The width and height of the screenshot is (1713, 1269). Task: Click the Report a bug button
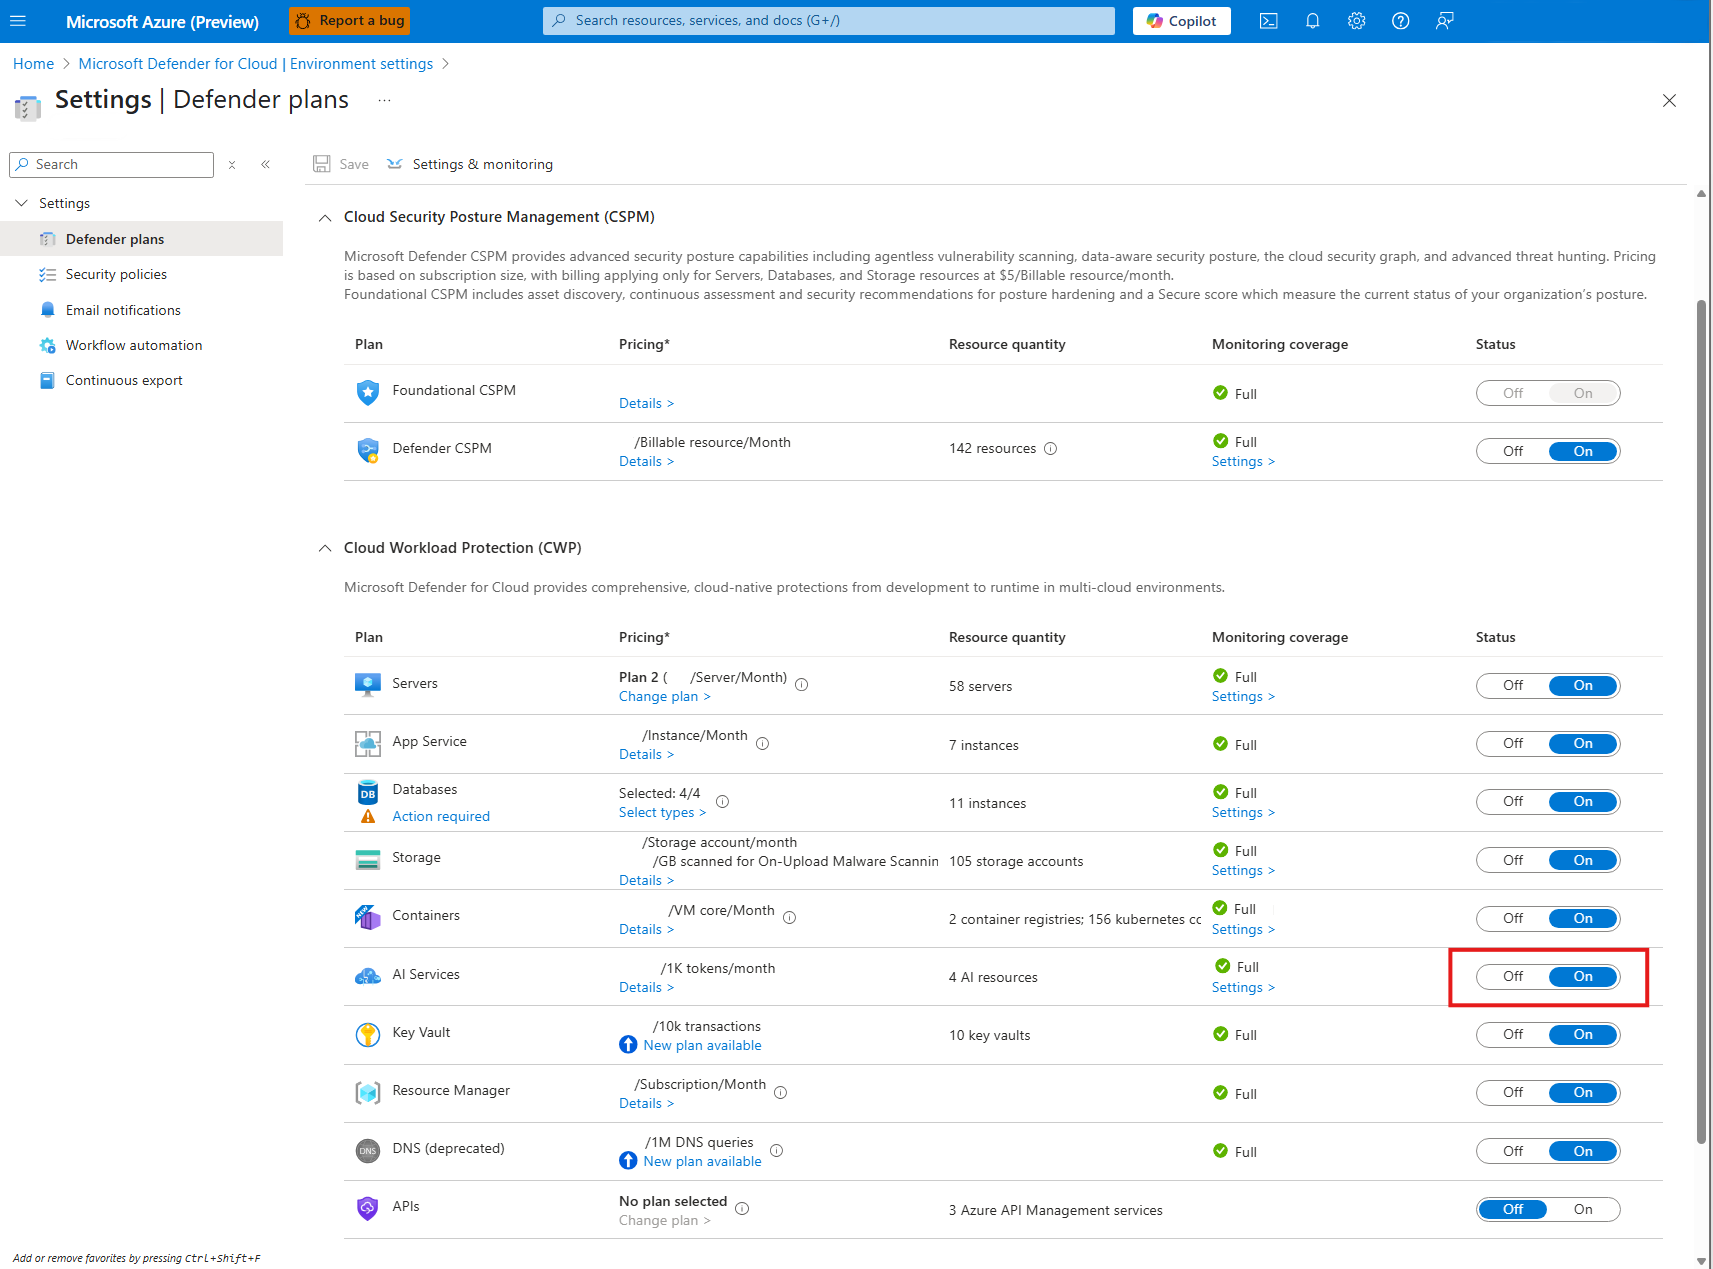click(x=350, y=21)
